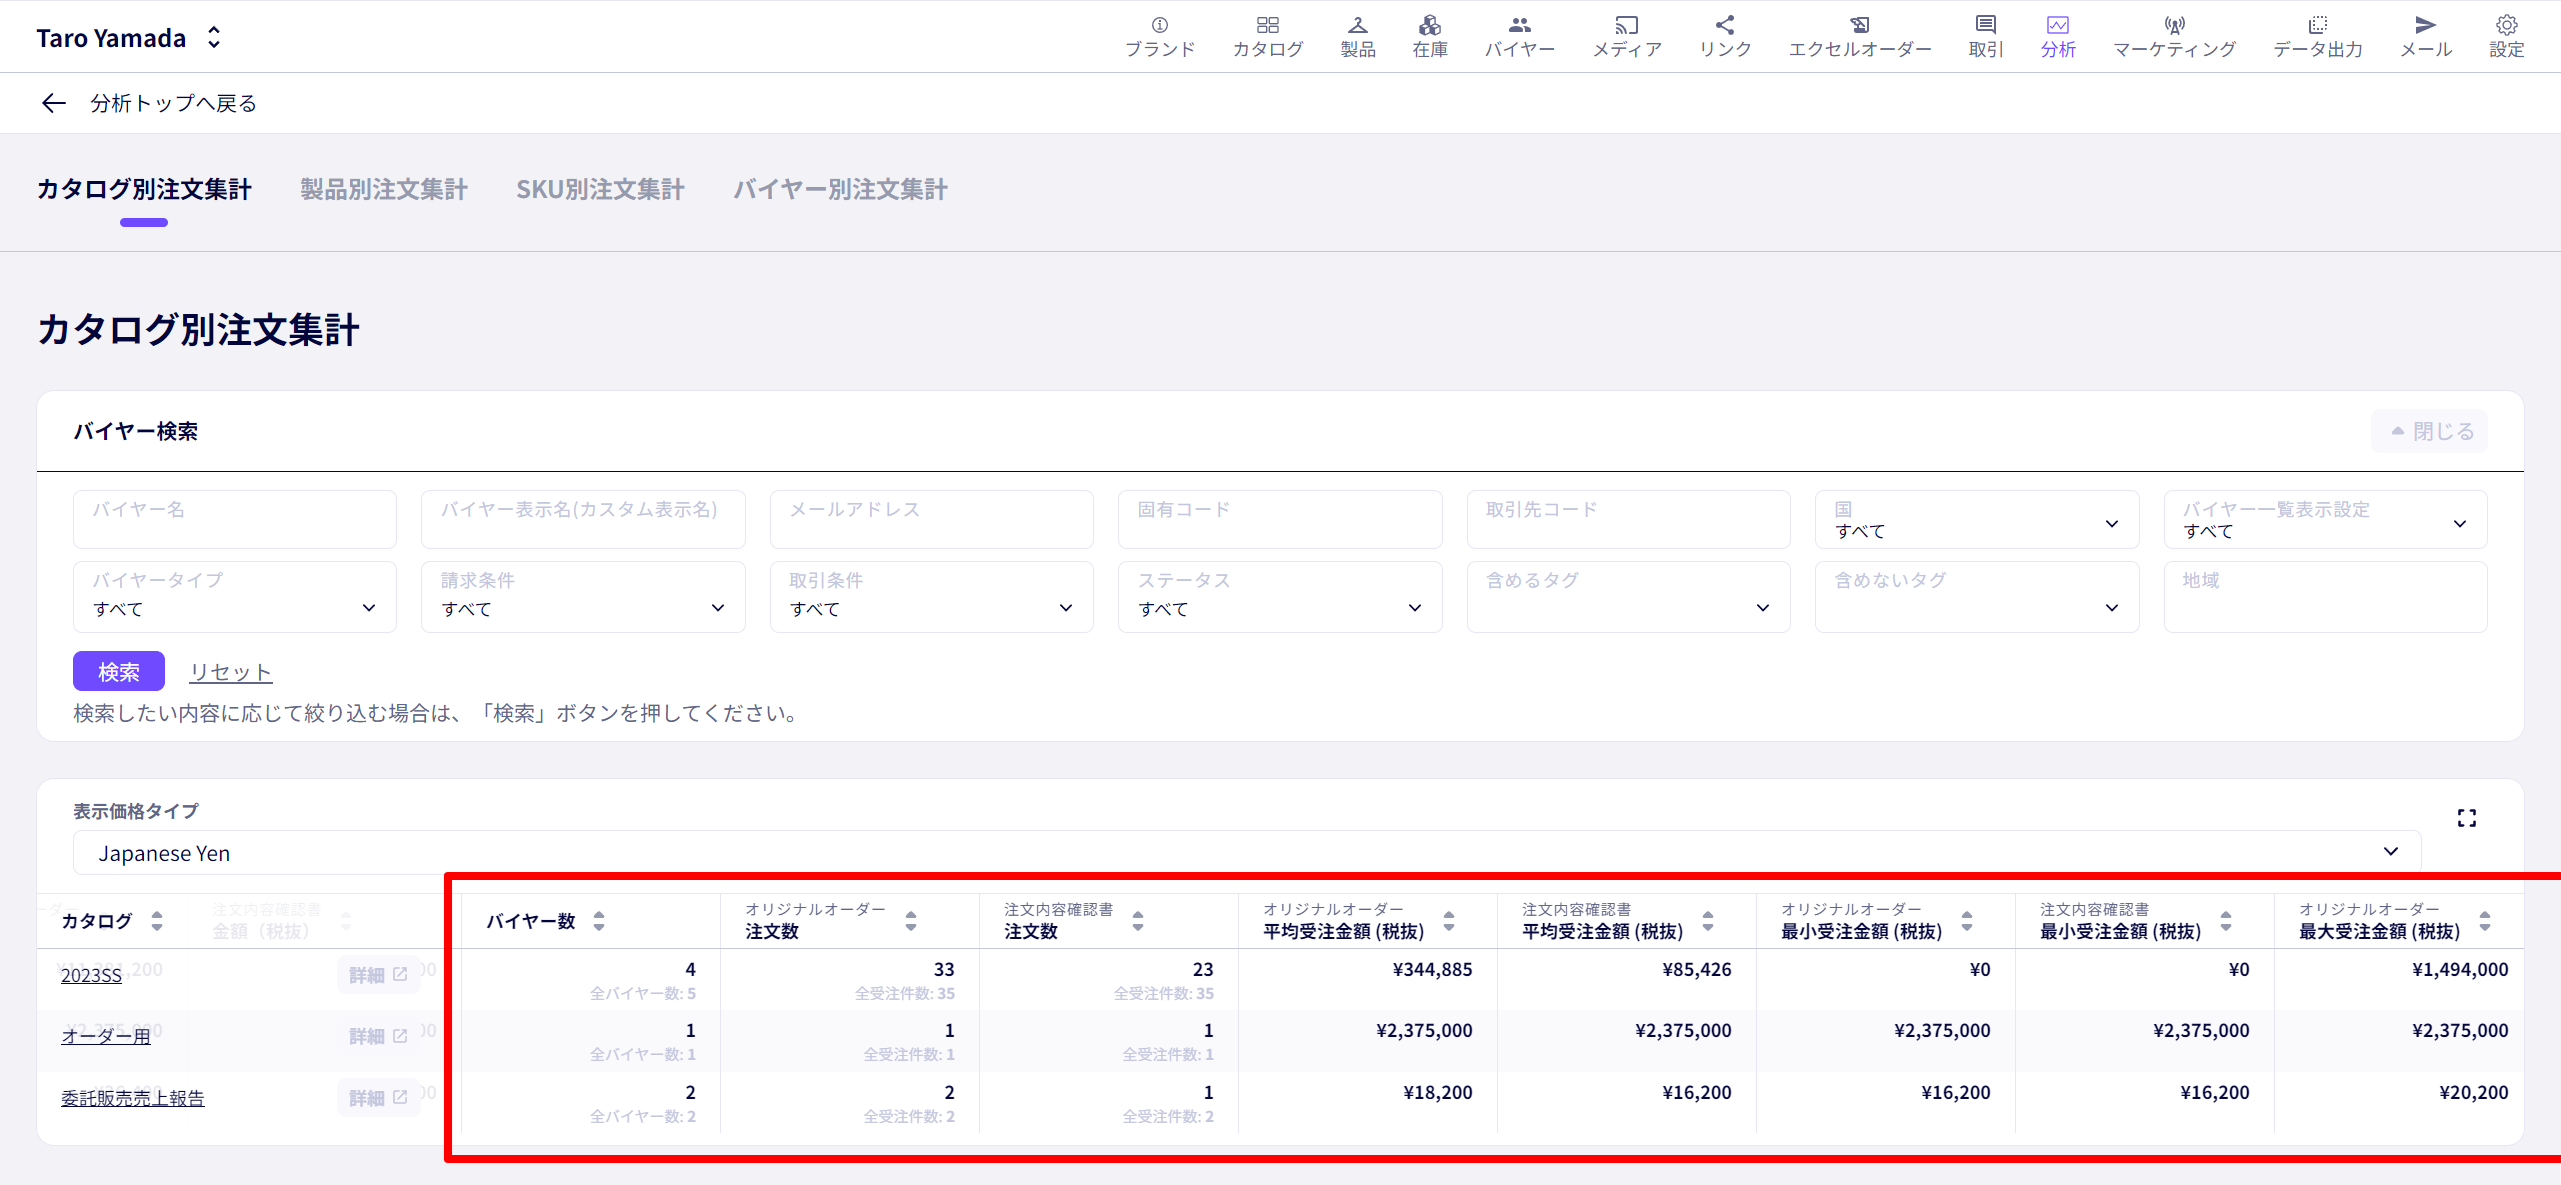Screen dimensions: 2561x1185
Task: Open 請求条件 dropdown
Action: click(x=583, y=596)
